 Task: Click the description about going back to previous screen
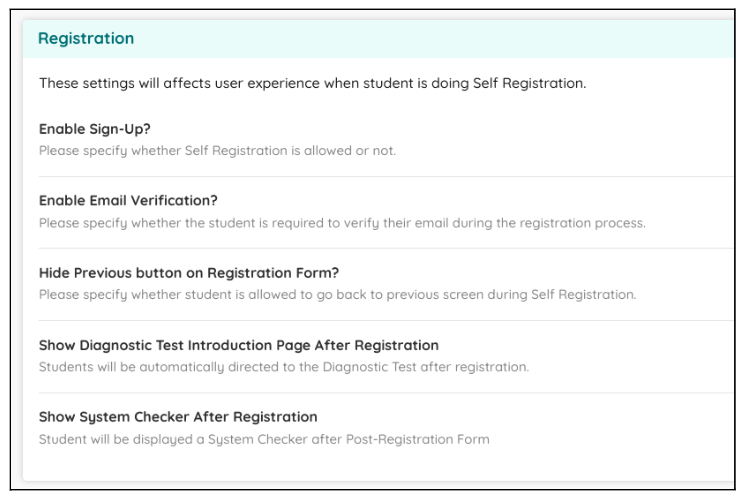337,294
